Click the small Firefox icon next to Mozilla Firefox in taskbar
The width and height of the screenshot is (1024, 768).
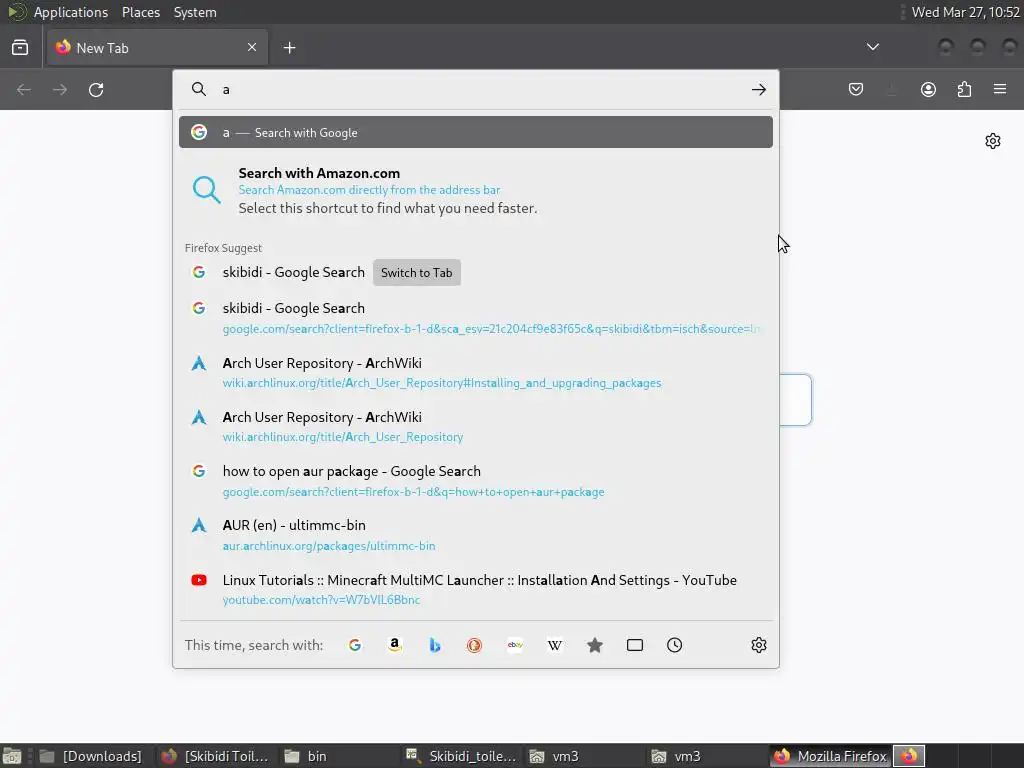pyautogui.click(x=909, y=756)
